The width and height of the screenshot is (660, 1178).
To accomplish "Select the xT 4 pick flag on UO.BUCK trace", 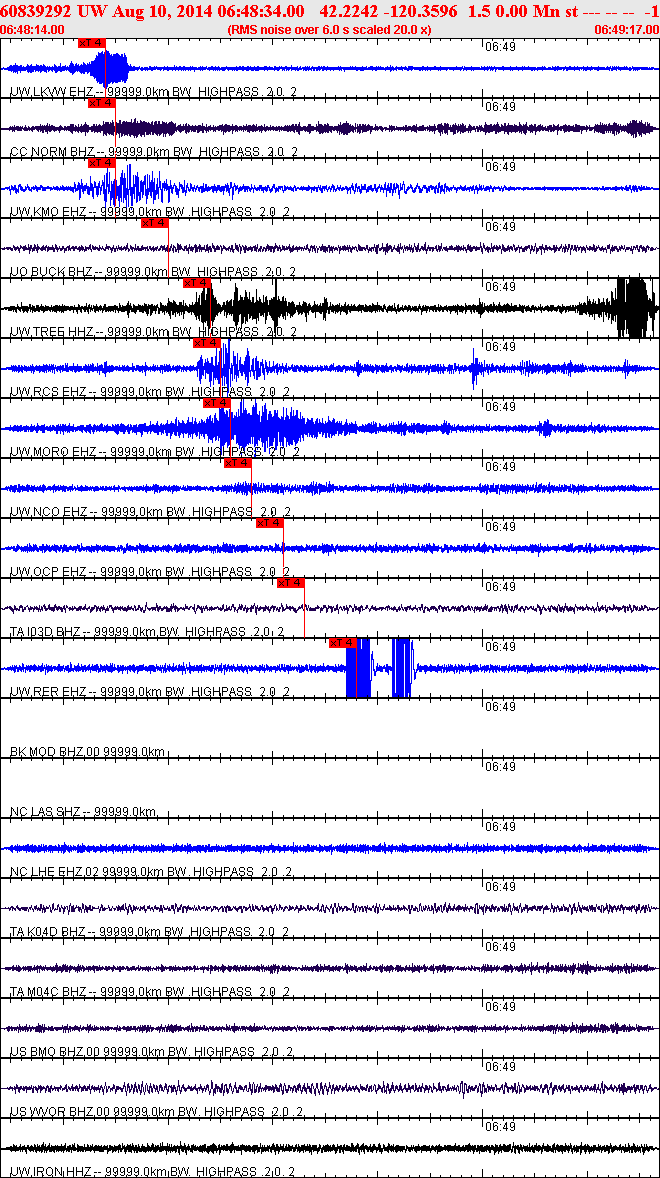I will click(x=154, y=223).
